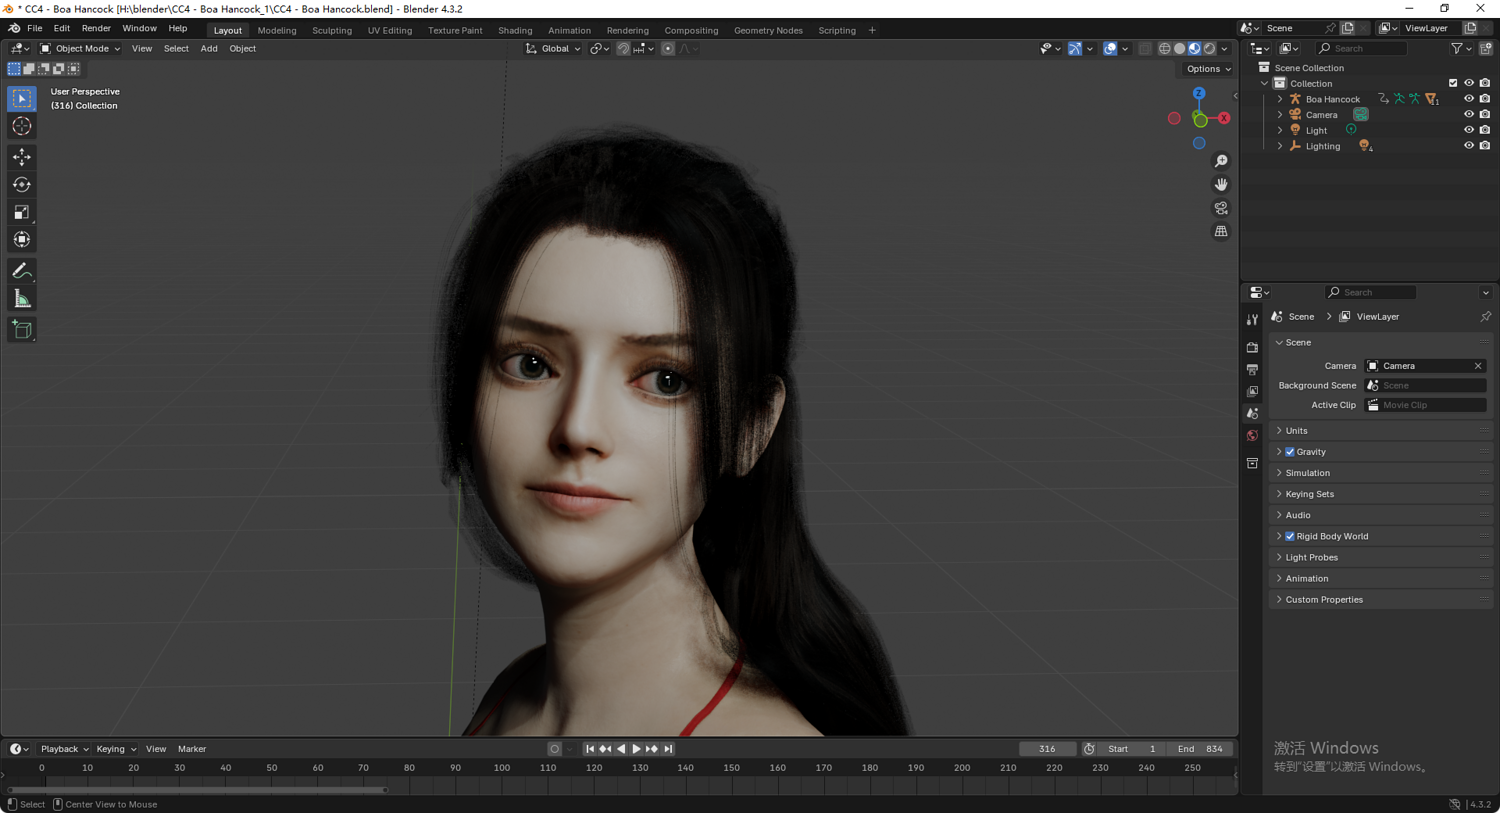Switch to the Shading workspace tab
This screenshot has height=813, width=1500.
(x=515, y=30)
